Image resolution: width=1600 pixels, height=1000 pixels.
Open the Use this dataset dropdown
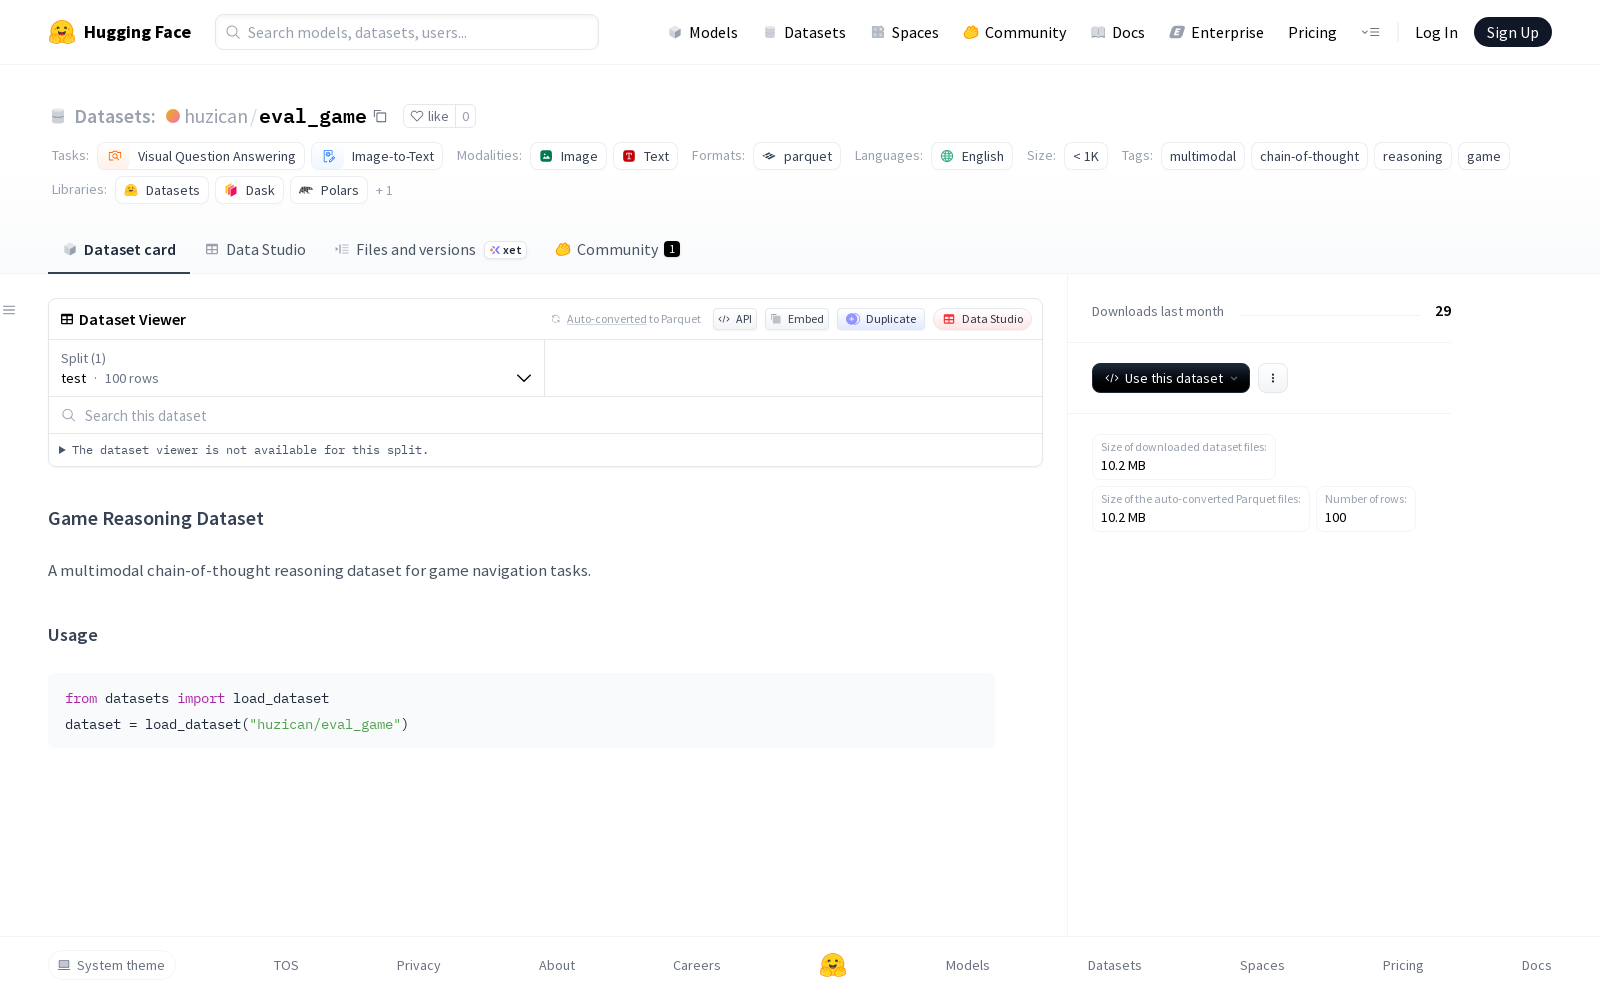(1171, 378)
